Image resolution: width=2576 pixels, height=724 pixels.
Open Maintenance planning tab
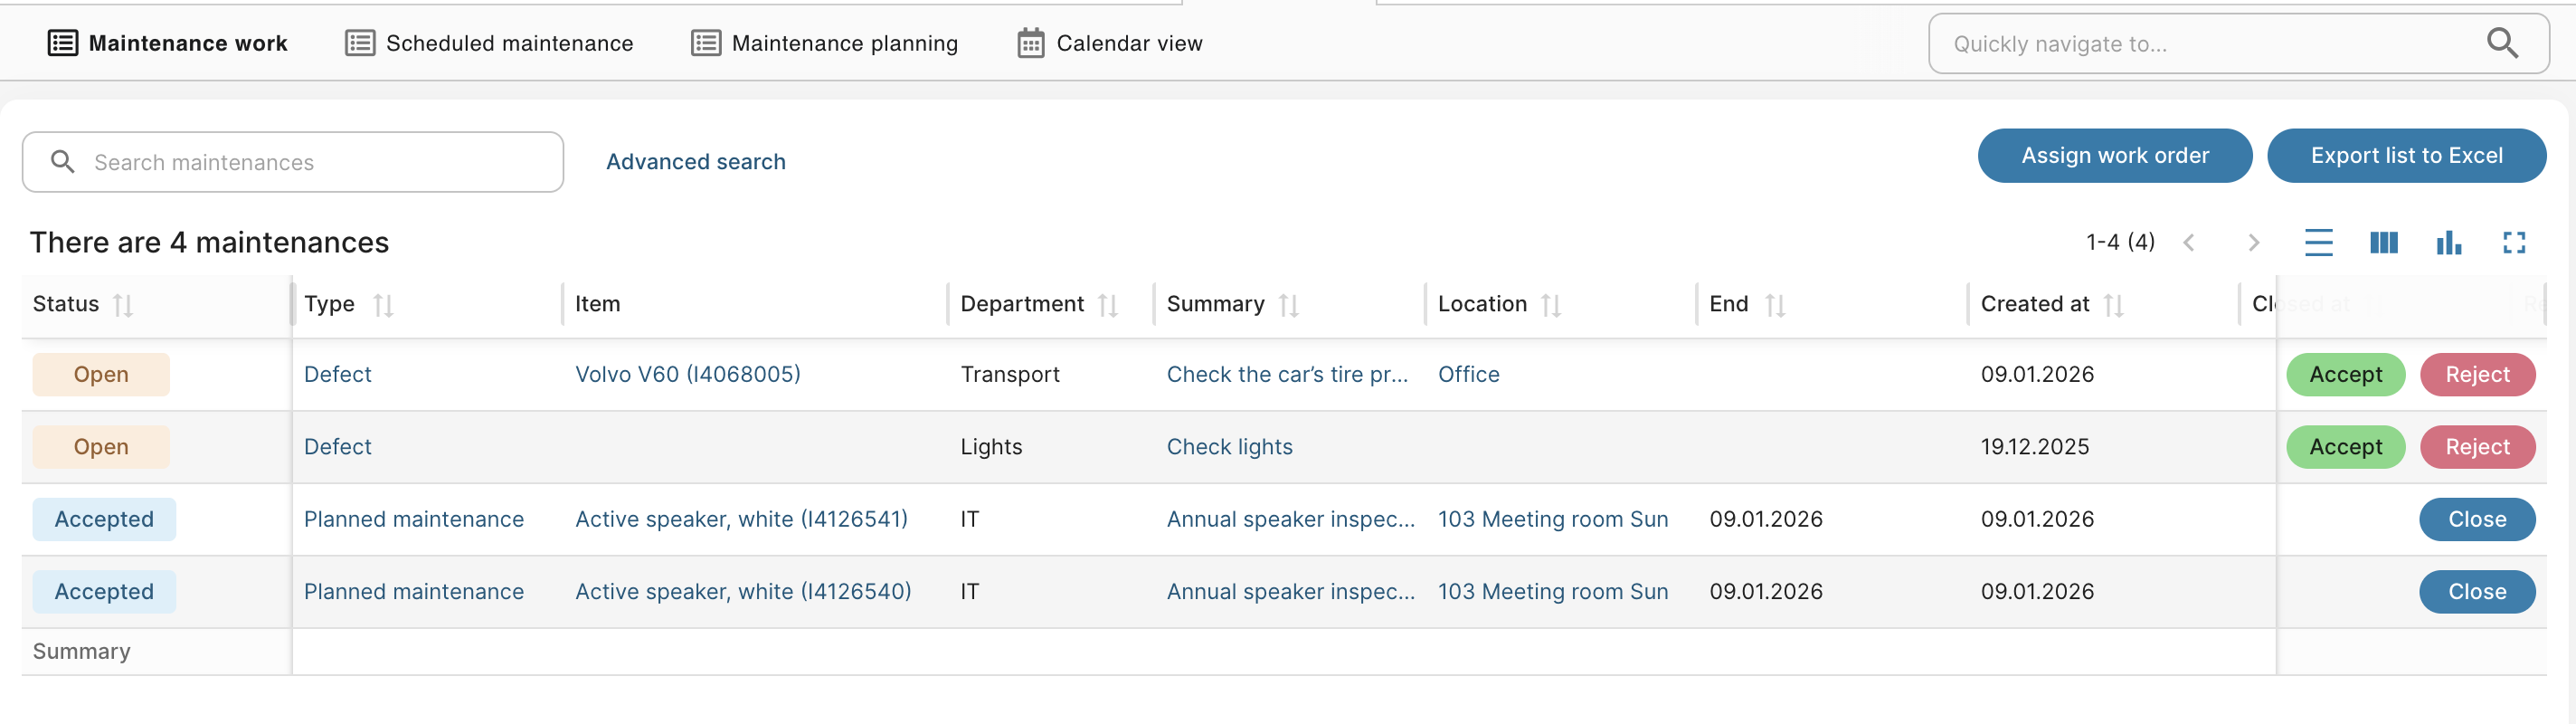pyautogui.click(x=825, y=43)
